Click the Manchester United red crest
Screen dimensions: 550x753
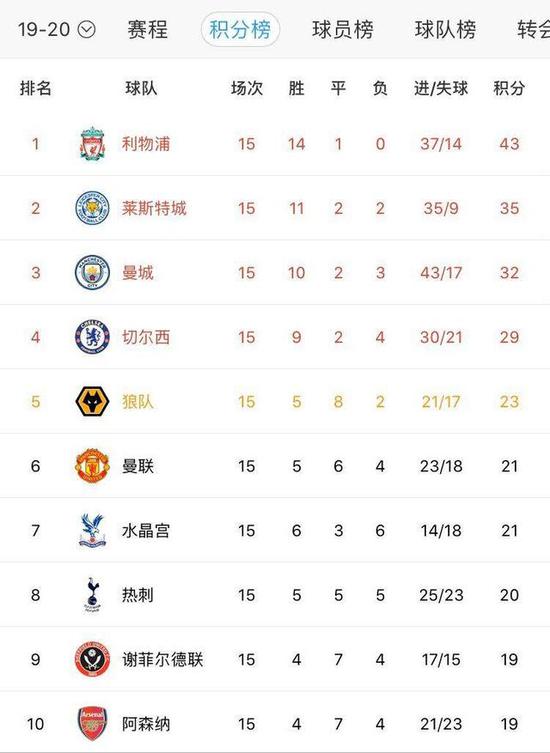(x=92, y=465)
